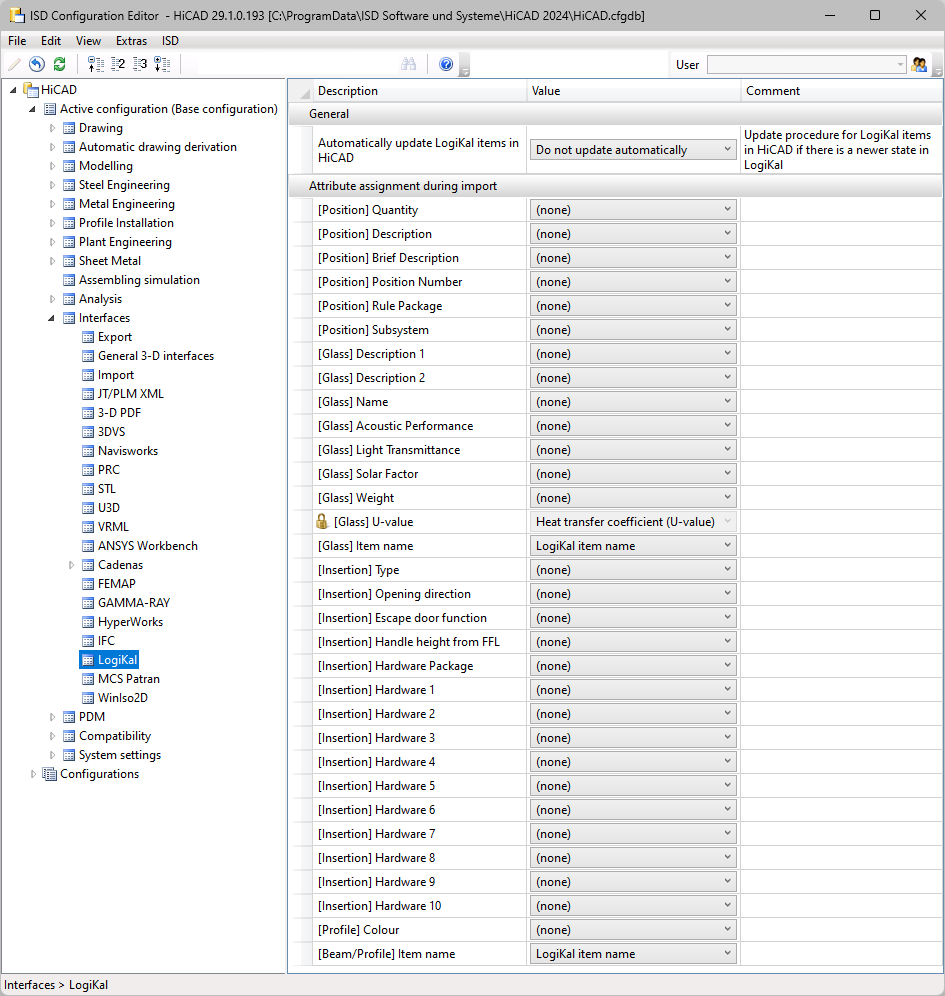Open the [Insertion] Hardware 10 dropdown
The width and height of the screenshot is (945, 996).
tap(633, 906)
